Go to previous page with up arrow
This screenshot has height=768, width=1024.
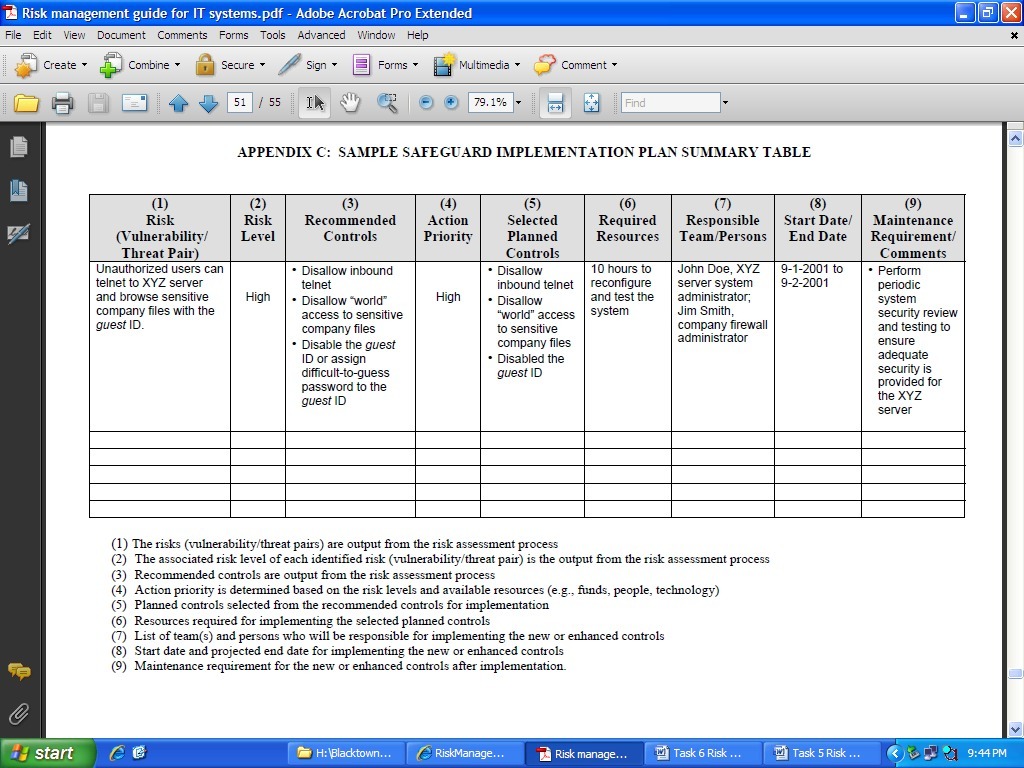pyautogui.click(x=178, y=103)
